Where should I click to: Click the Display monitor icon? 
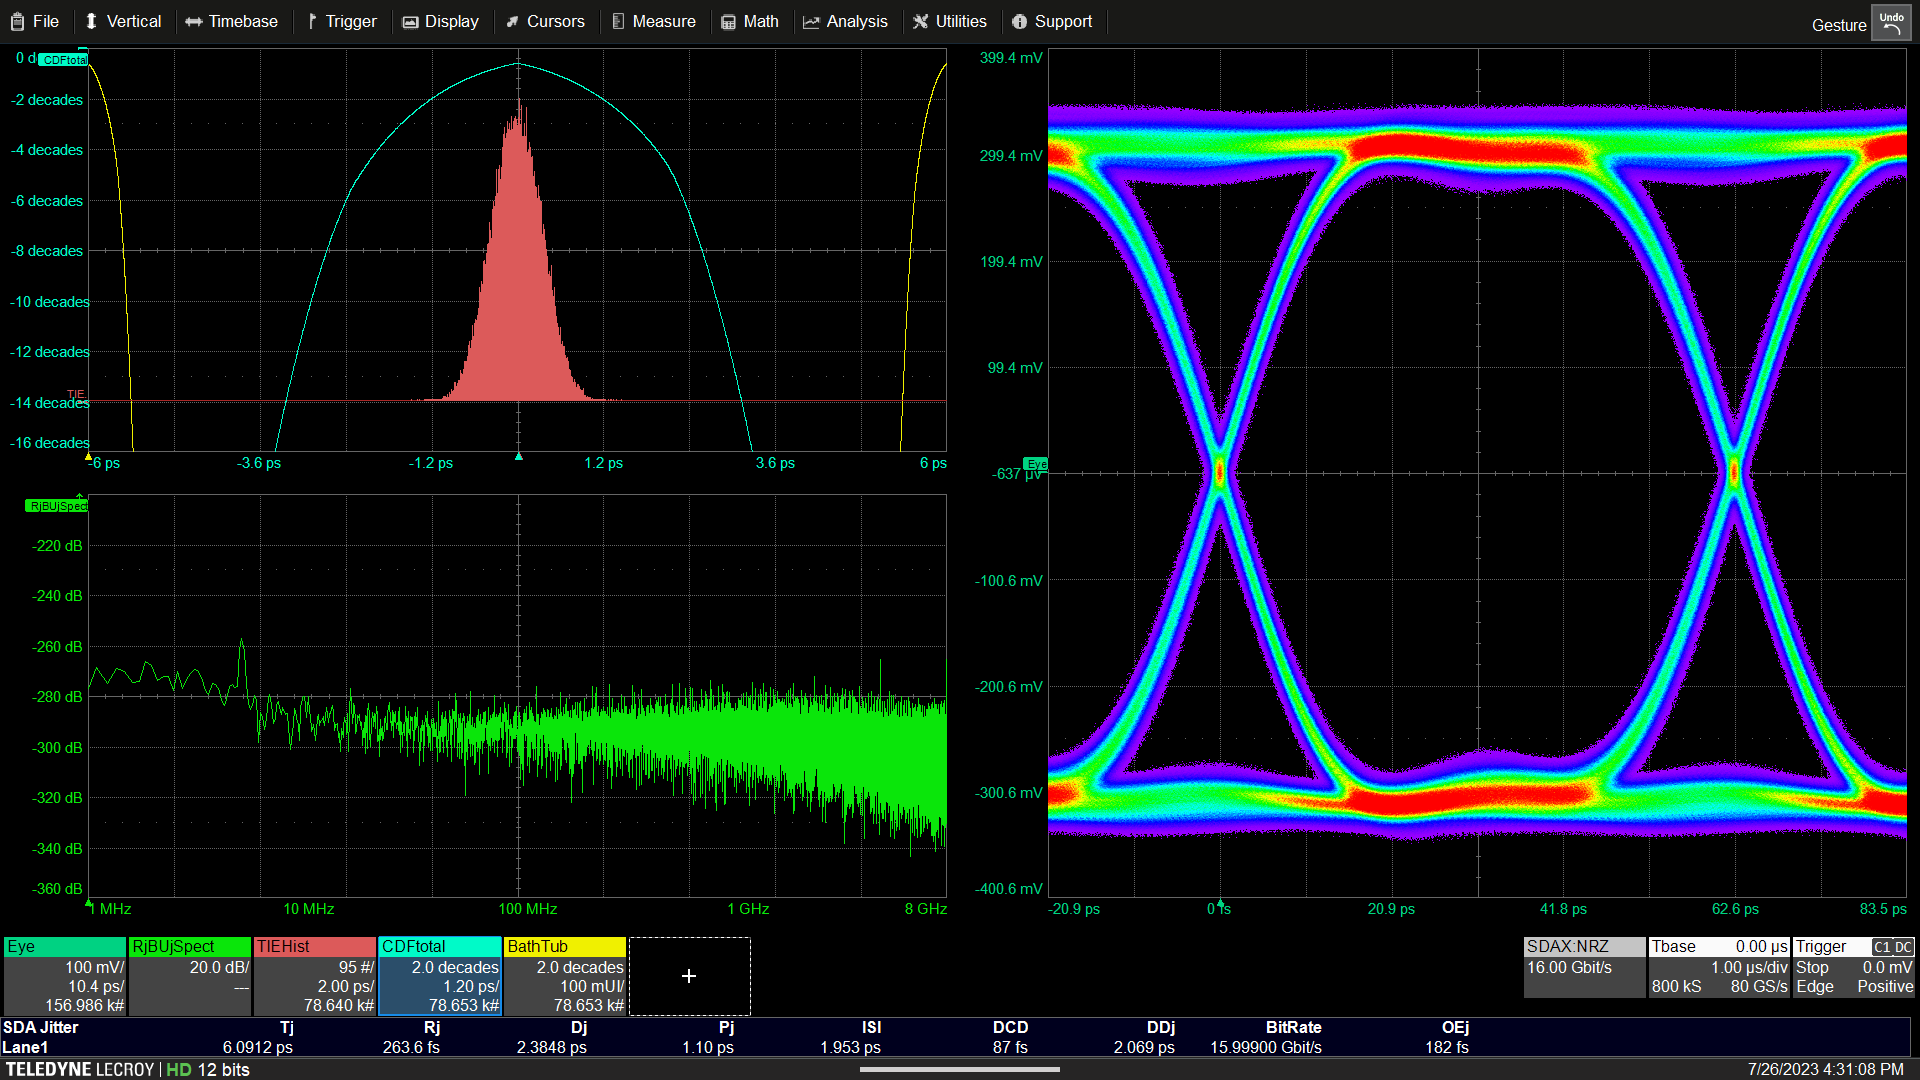point(410,21)
